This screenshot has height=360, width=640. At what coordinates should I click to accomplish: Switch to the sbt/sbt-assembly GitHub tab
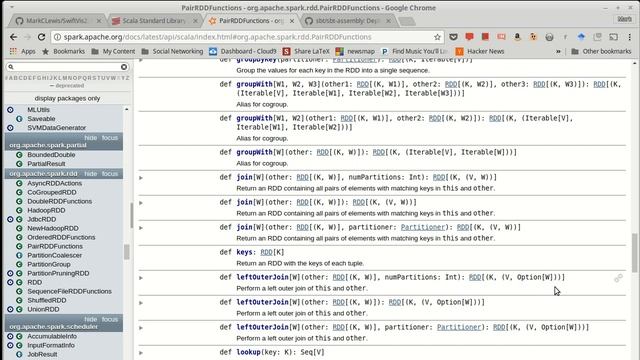(347, 20)
